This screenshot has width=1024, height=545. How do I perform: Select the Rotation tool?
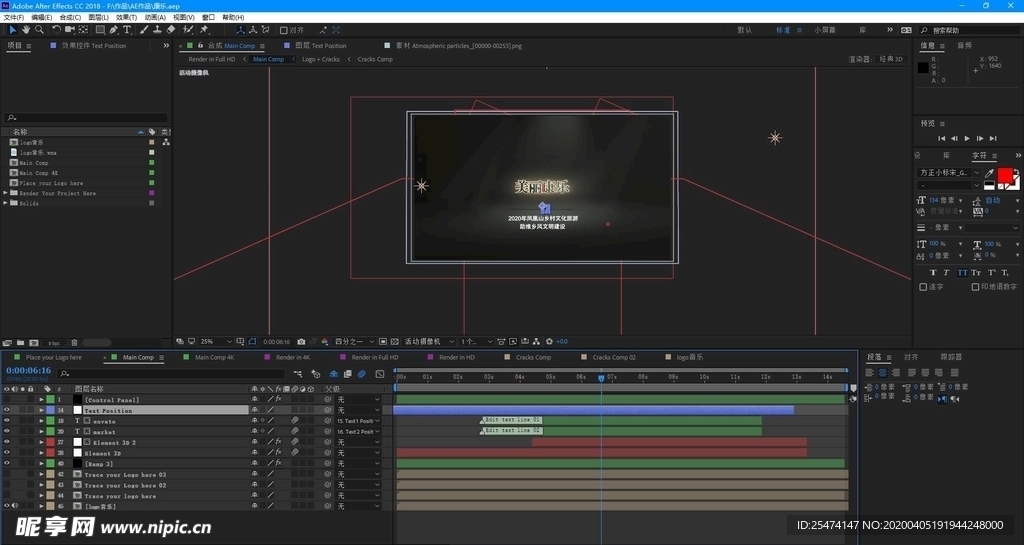point(56,30)
